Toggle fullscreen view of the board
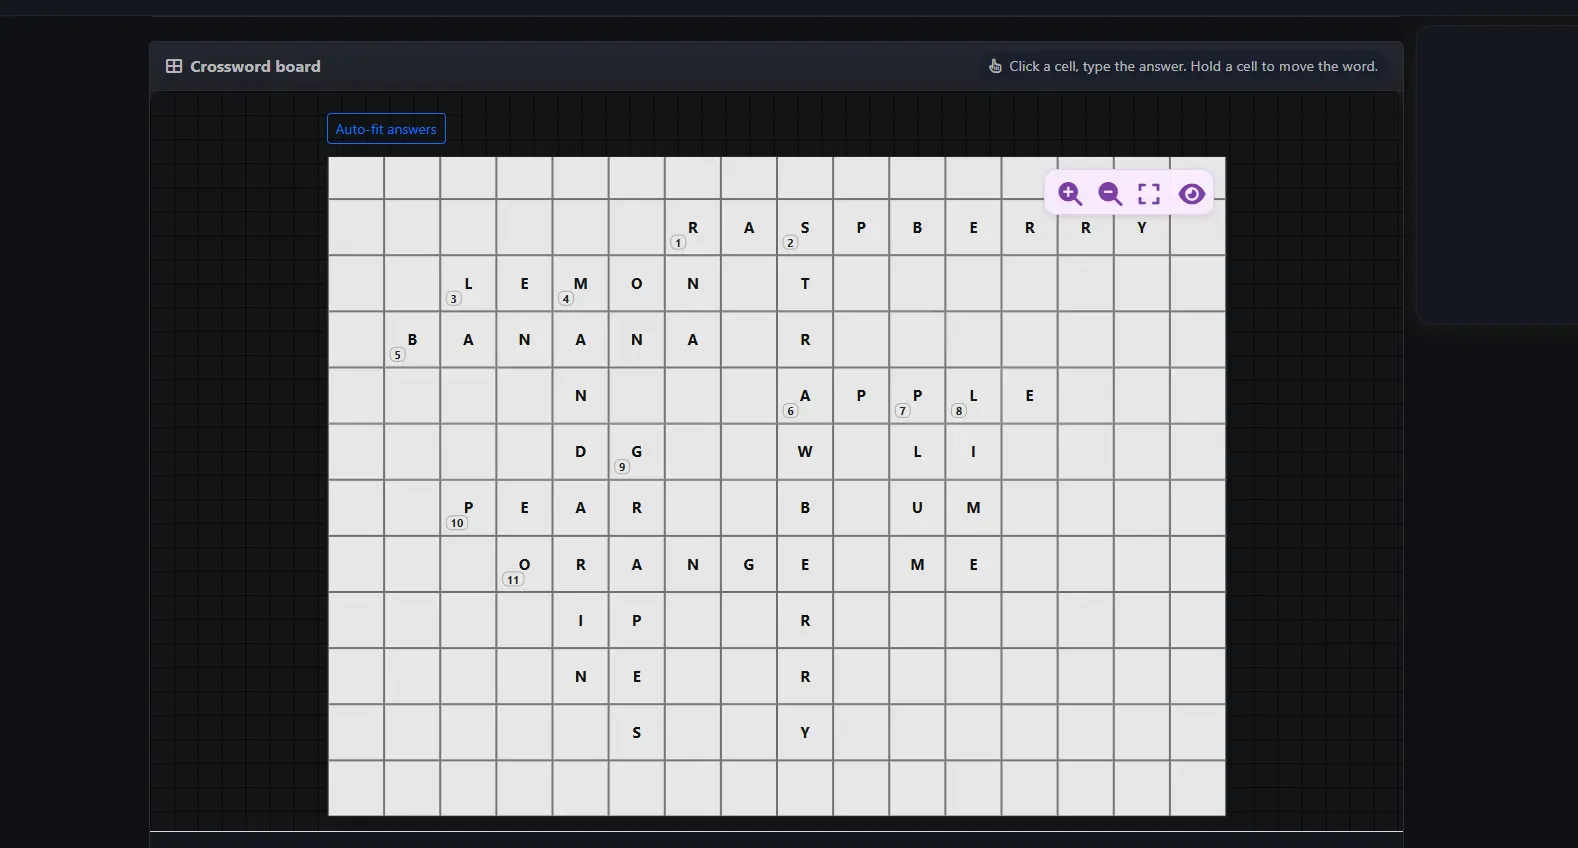 pyautogui.click(x=1150, y=193)
